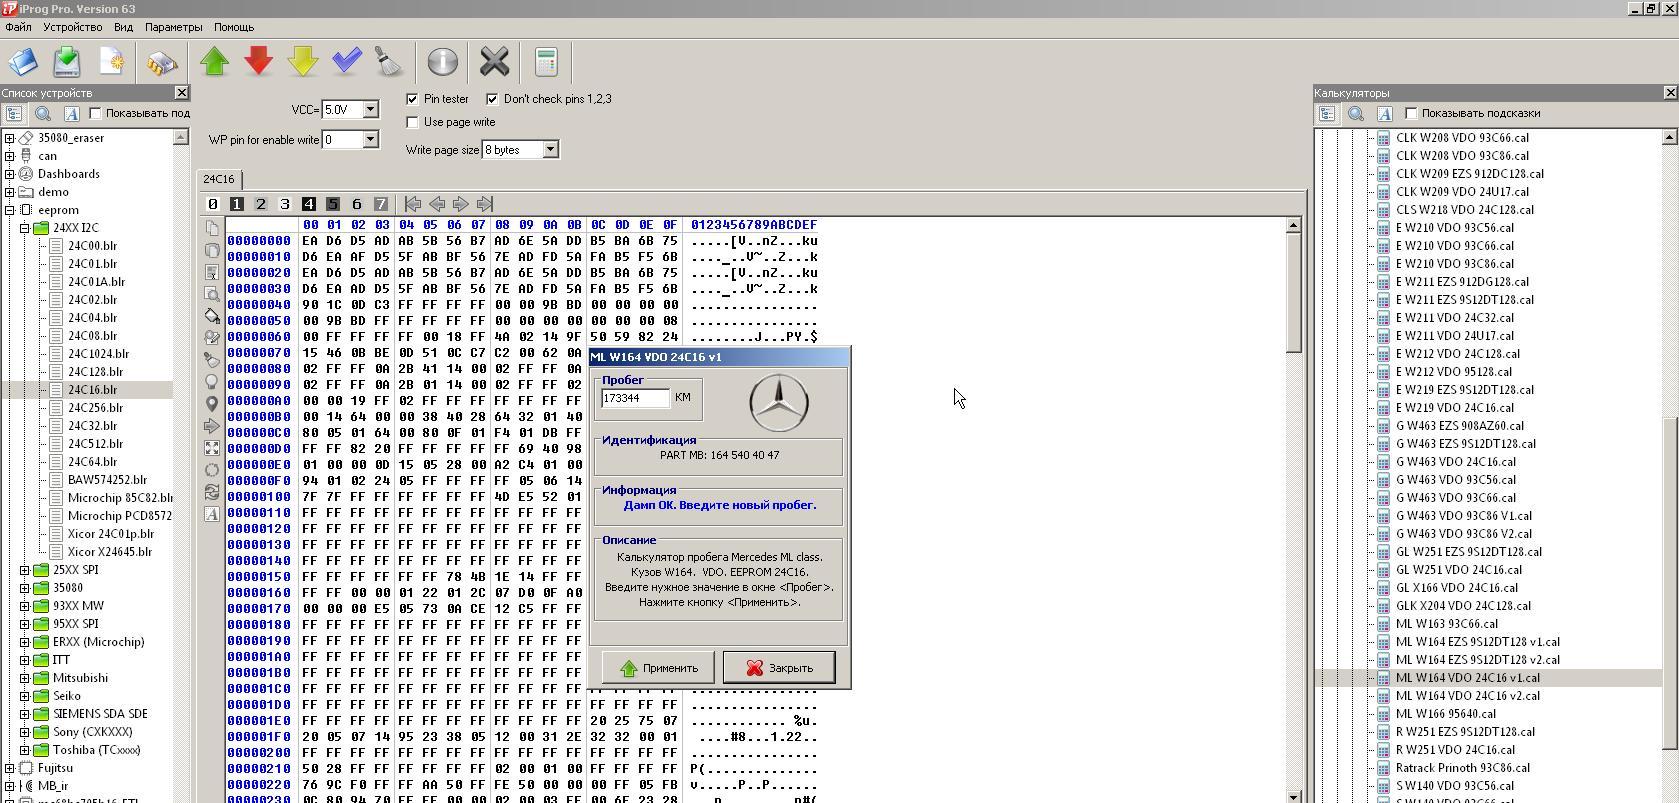The height and width of the screenshot is (803, 1679).
Task: Open the calculator toolbar icon
Action: tap(546, 62)
